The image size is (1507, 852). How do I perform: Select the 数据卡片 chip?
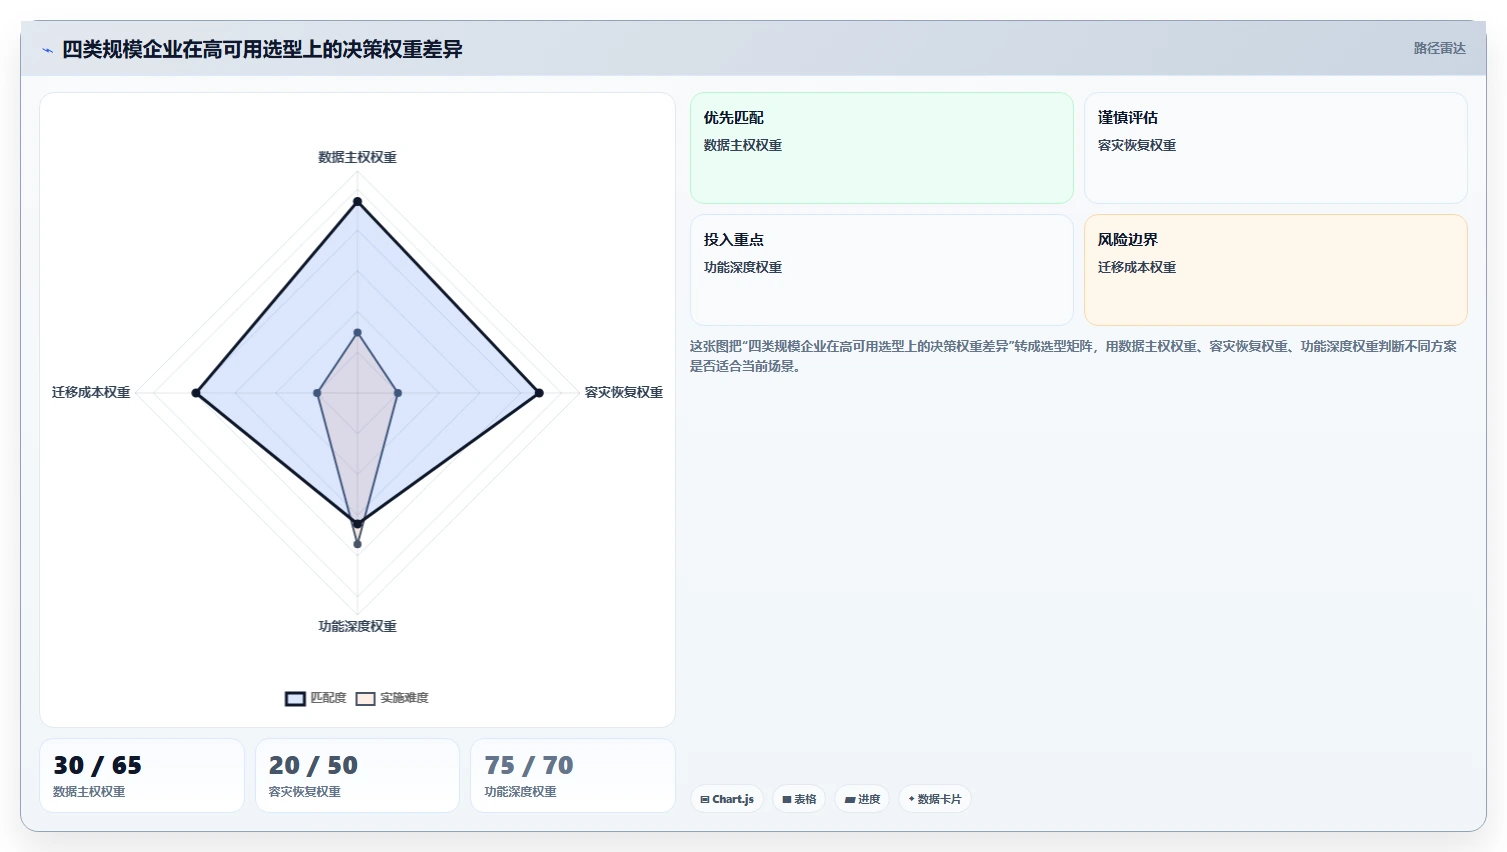tap(935, 799)
